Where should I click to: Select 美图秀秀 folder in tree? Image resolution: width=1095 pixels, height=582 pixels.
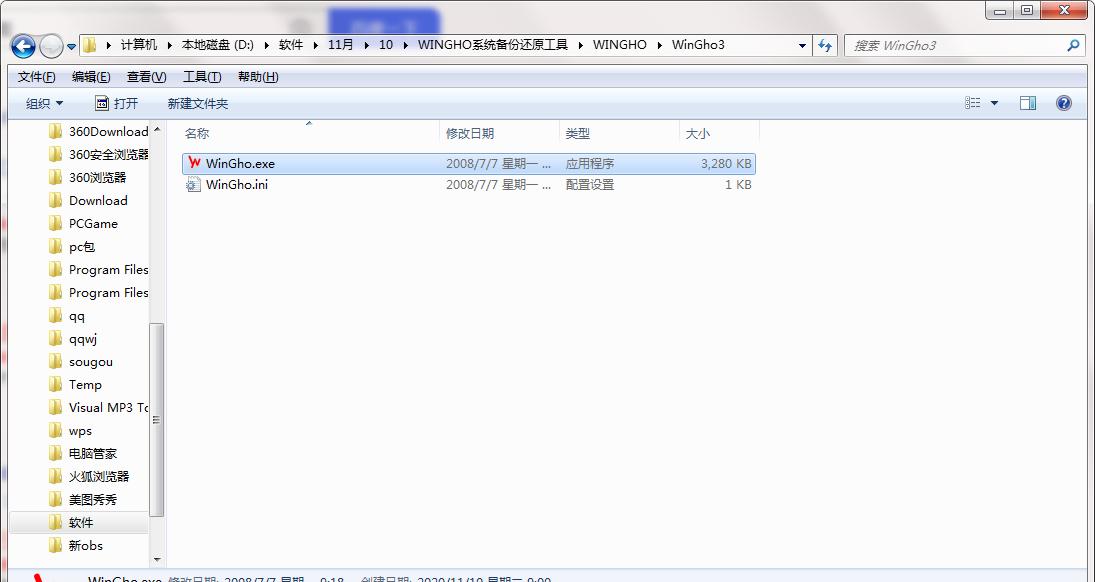[93, 500]
